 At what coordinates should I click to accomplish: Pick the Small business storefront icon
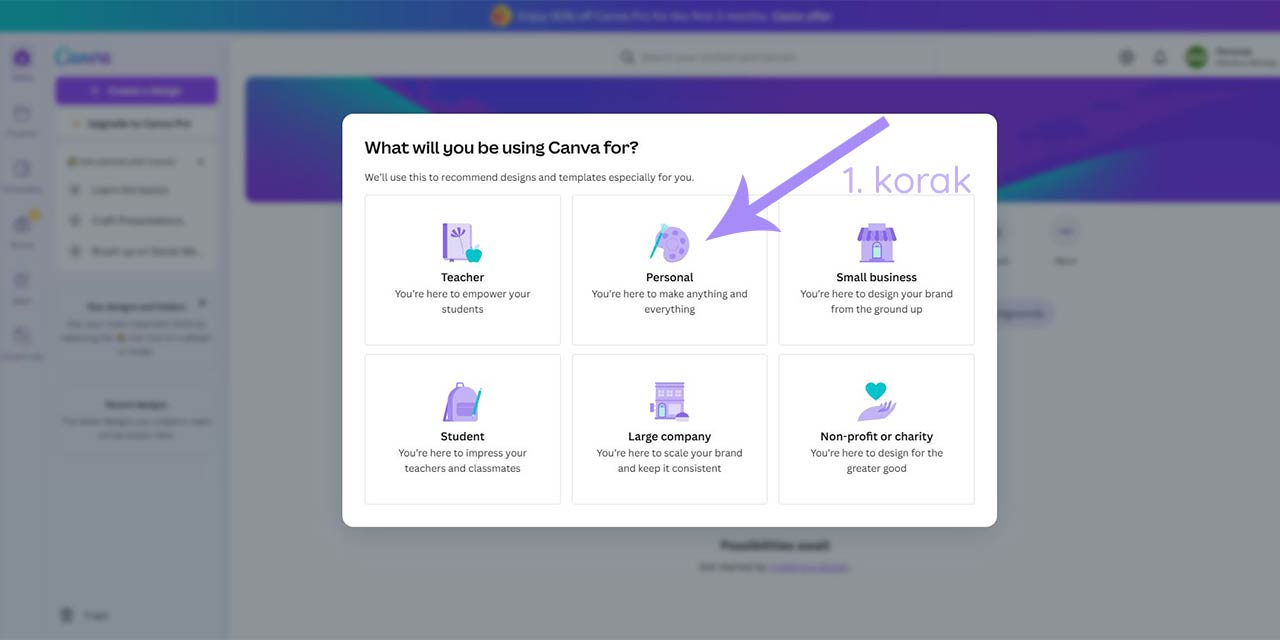[876, 243]
